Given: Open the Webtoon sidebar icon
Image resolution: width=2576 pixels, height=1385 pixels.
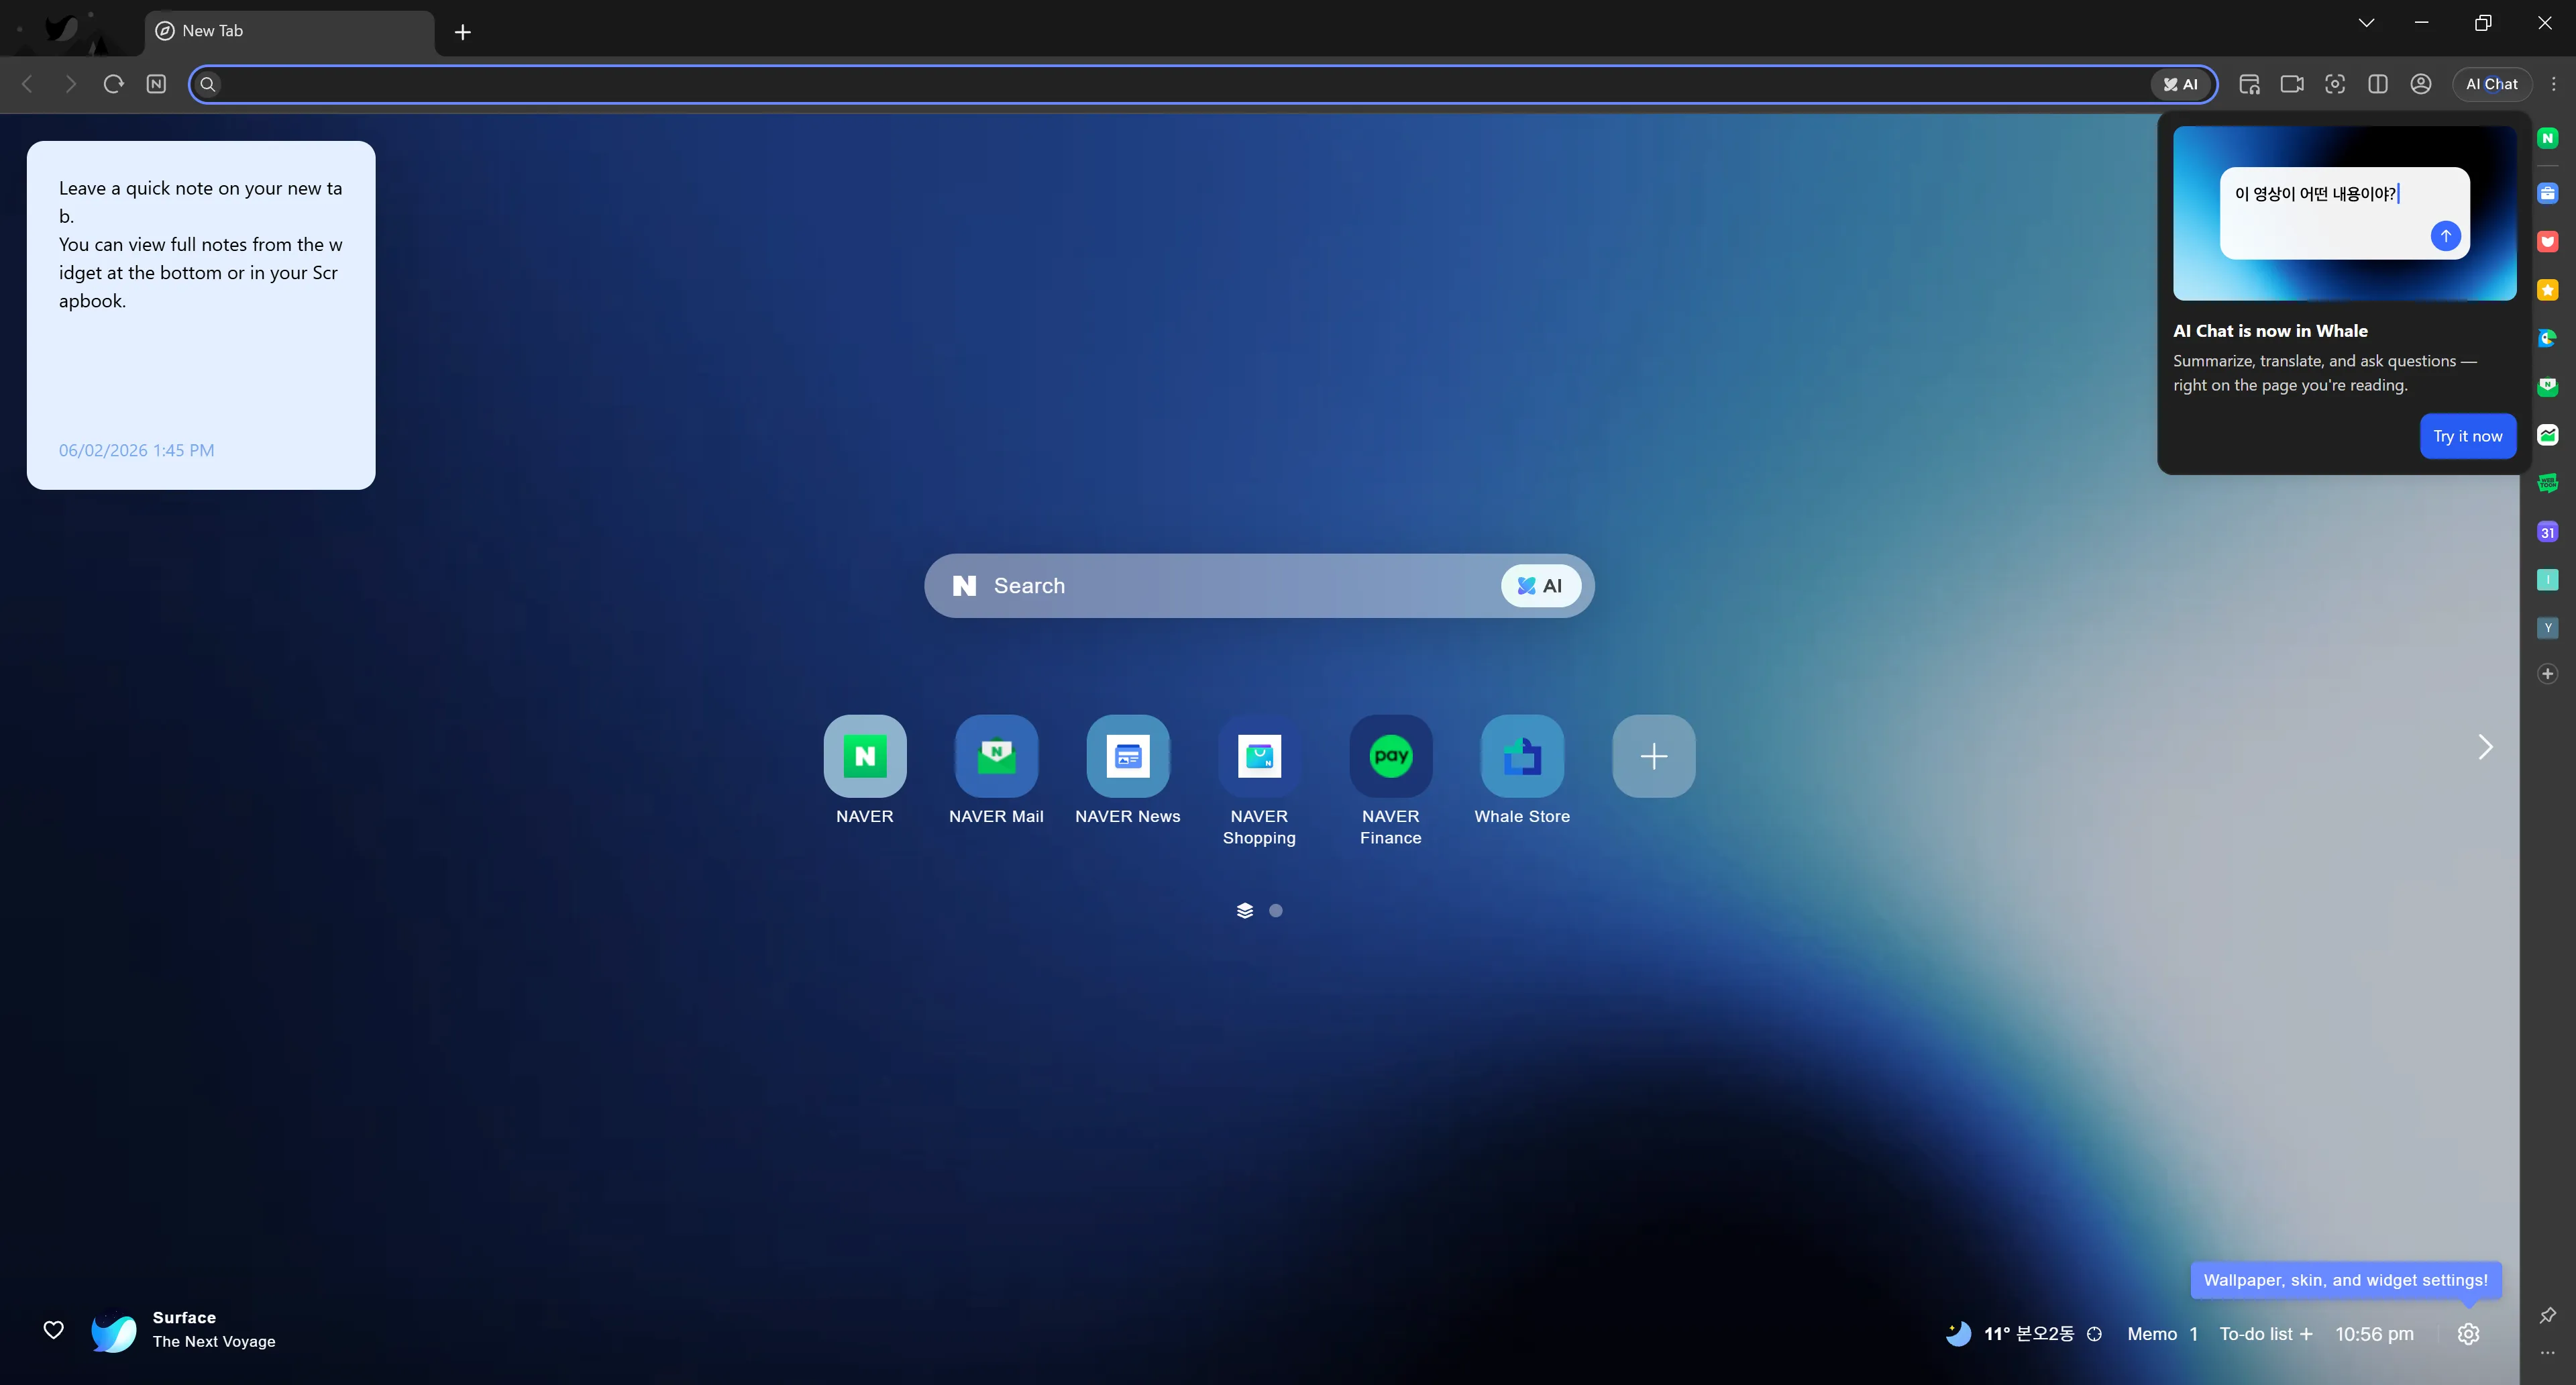Looking at the screenshot, I should point(2547,483).
